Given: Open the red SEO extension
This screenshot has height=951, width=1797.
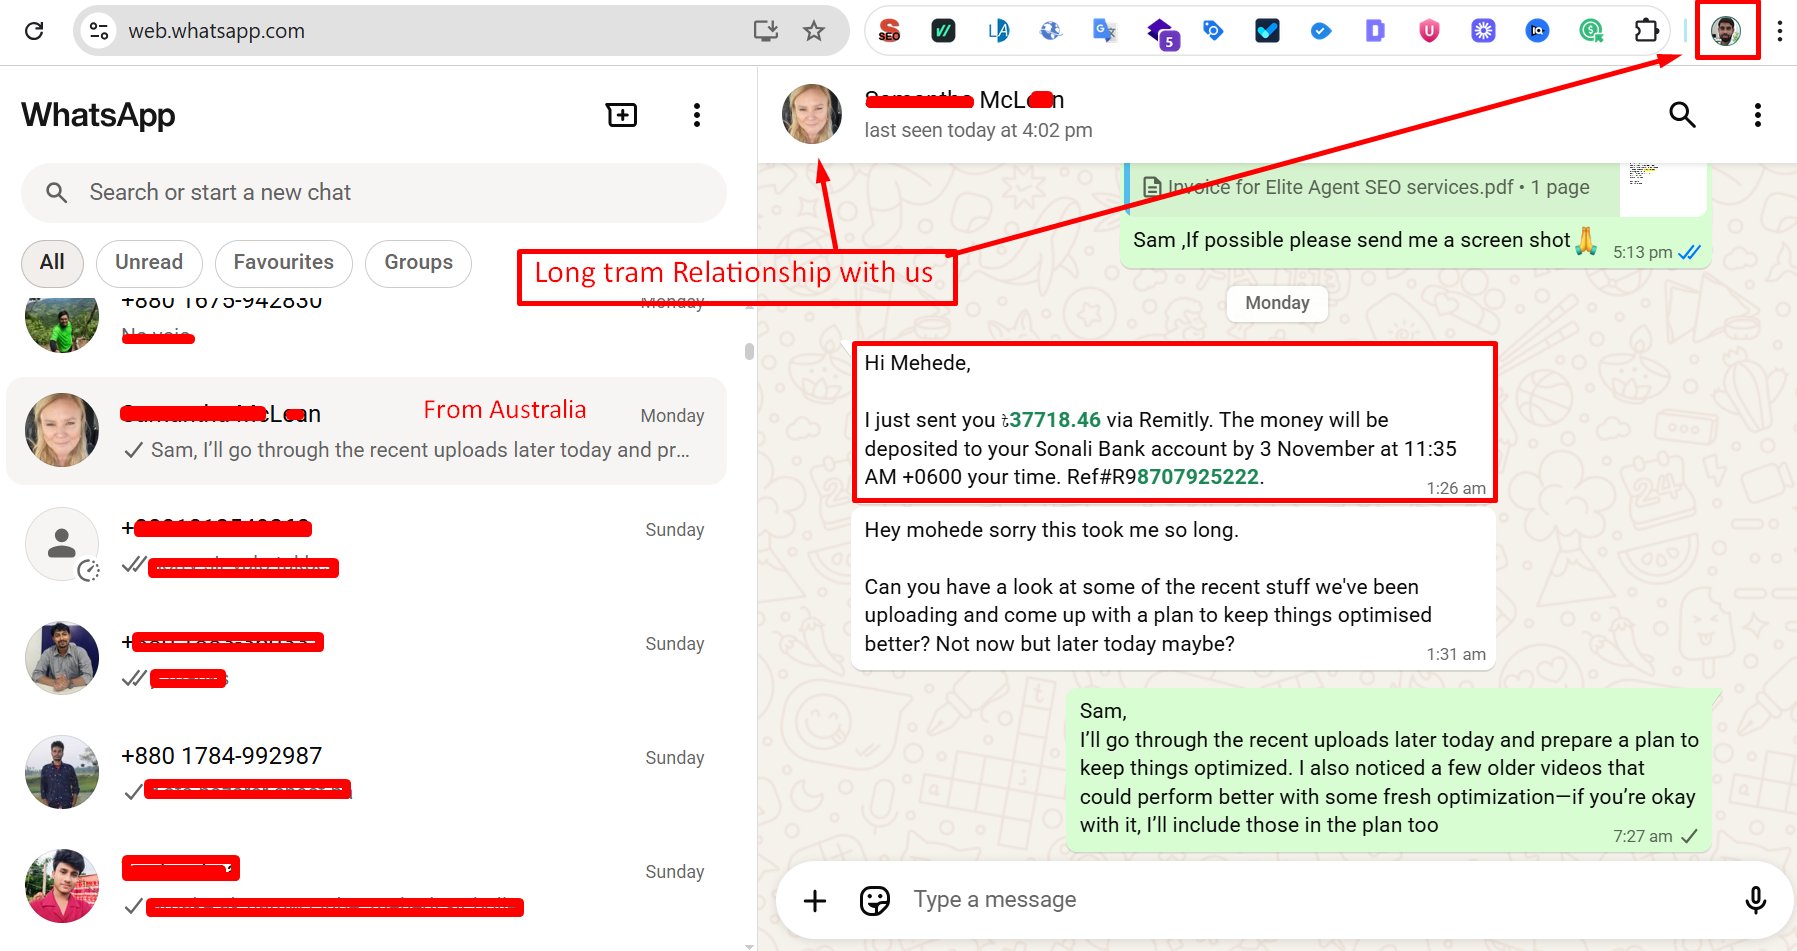Looking at the screenshot, I should point(889,31).
